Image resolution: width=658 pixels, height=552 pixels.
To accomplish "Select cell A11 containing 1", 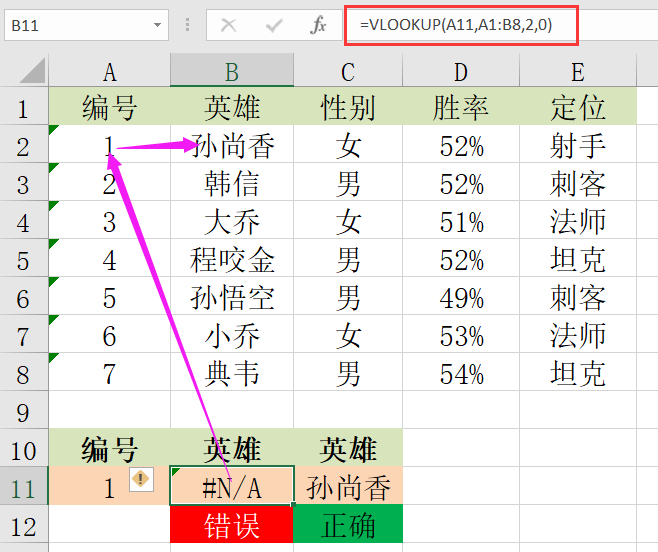I will tap(110, 486).
